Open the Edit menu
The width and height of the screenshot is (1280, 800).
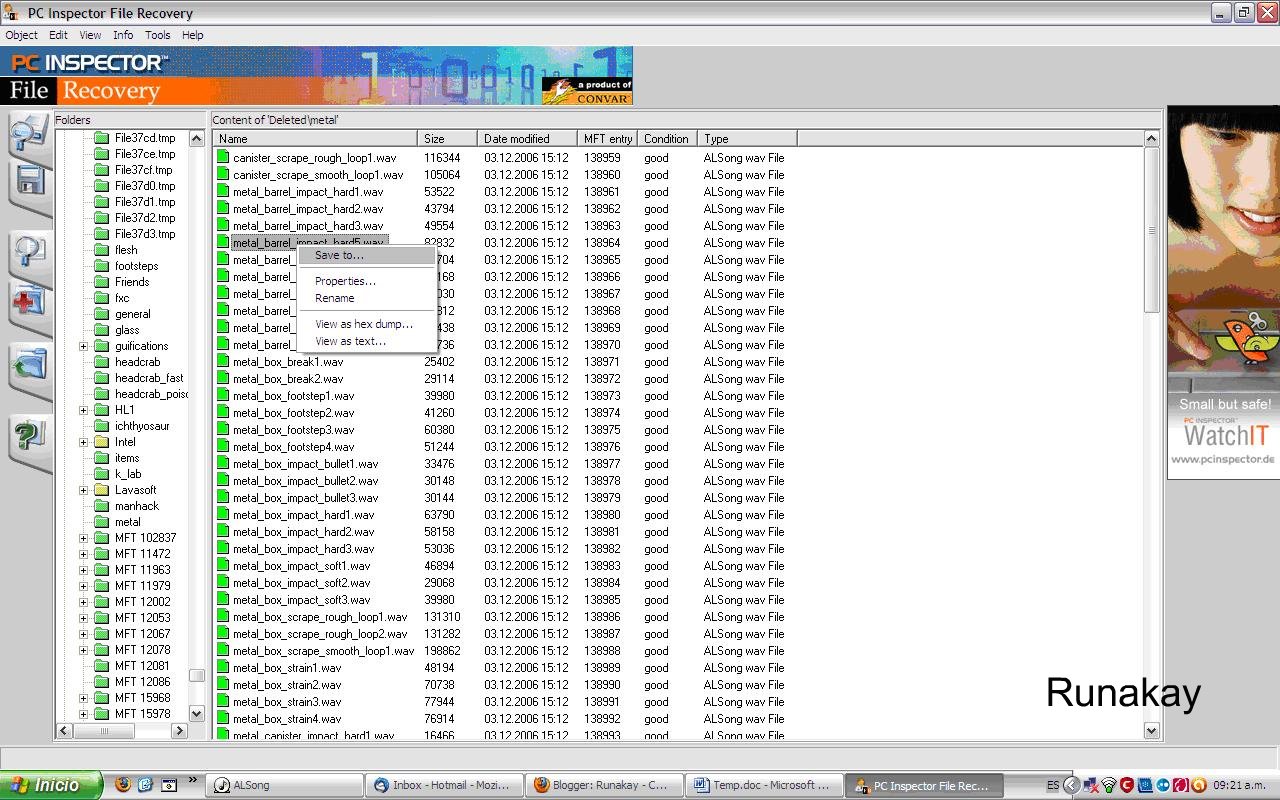pyautogui.click(x=58, y=35)
